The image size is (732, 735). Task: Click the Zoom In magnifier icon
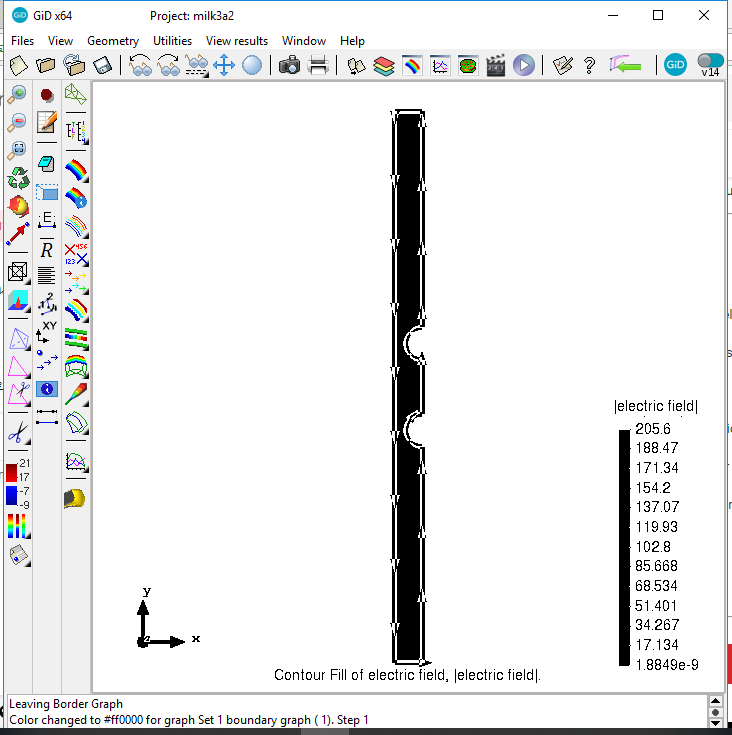18,95
